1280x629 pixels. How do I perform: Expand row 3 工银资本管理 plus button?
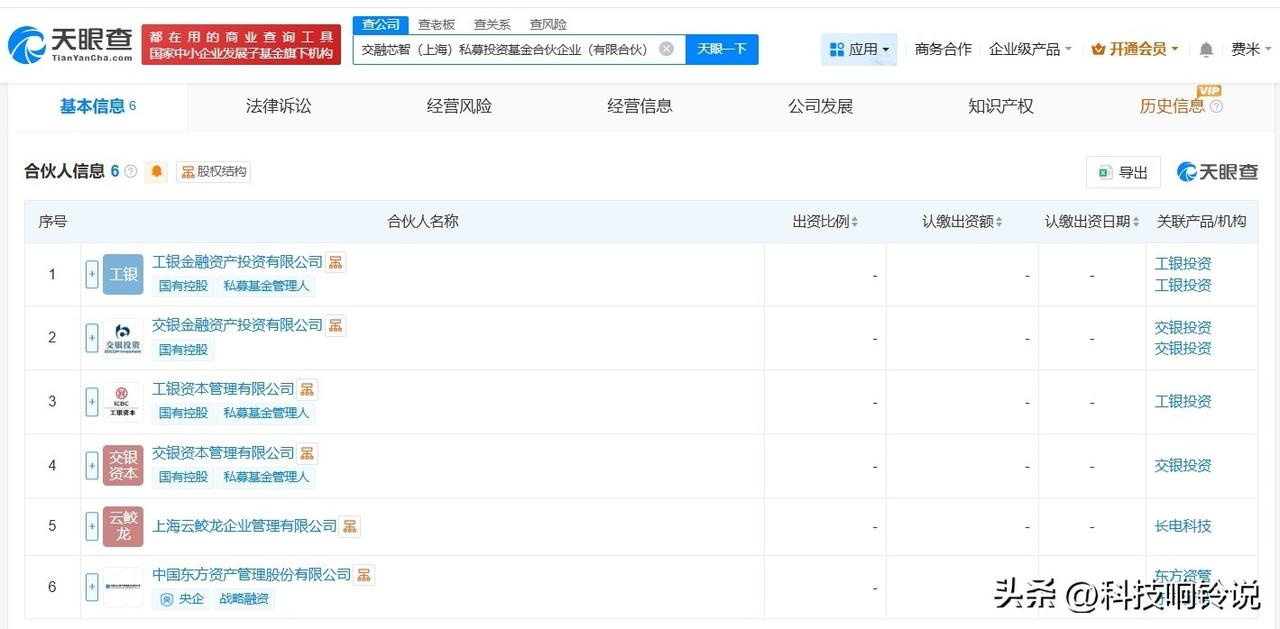(x=92, y=402)
